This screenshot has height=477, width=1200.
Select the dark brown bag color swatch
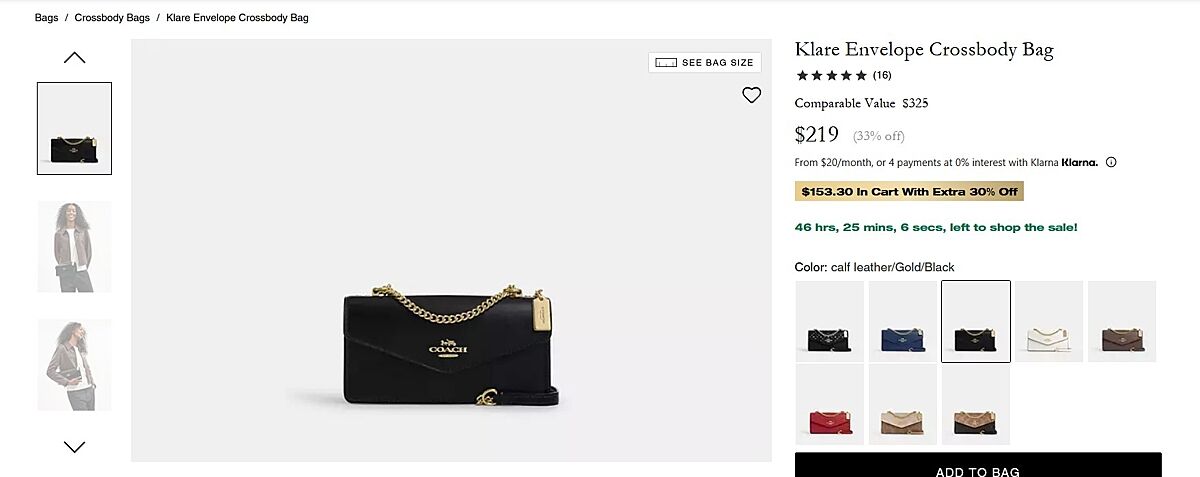(x=1122, y=321)
